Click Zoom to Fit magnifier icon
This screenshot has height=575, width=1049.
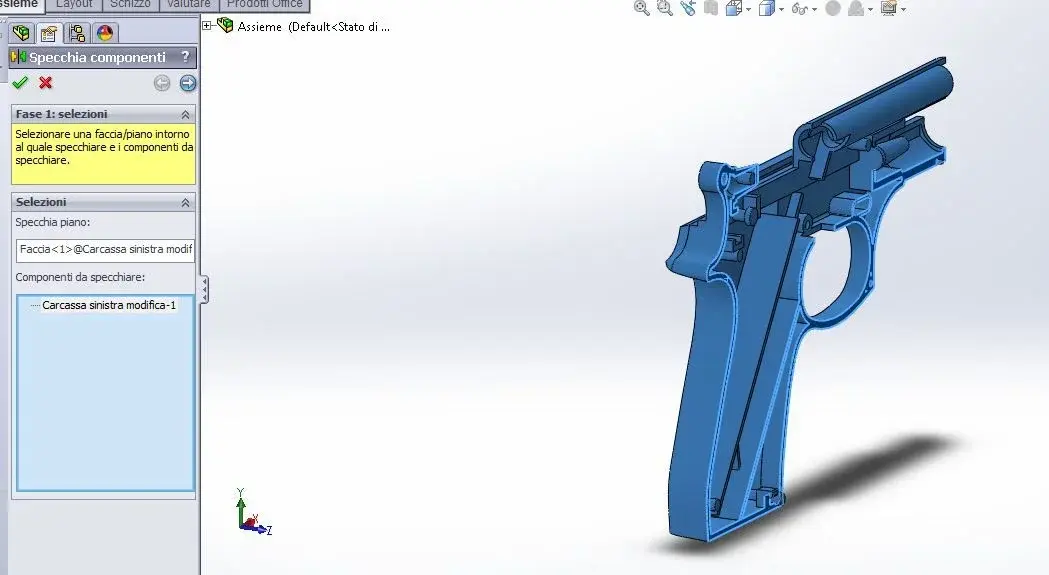click(642, 8)
